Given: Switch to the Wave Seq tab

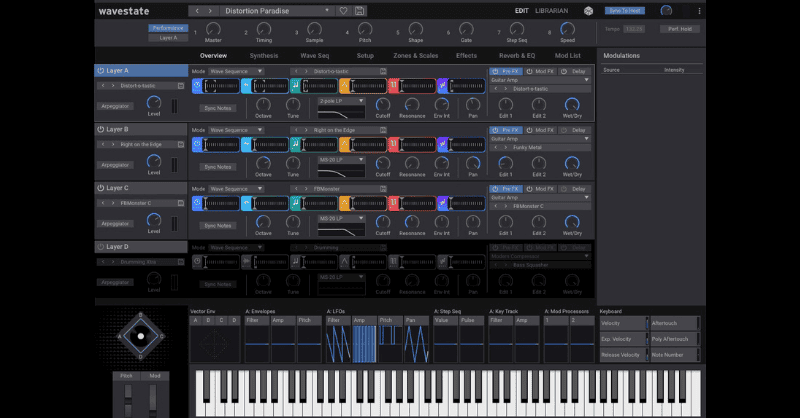Looking at the screenshot, I should (x=314, y=56).
